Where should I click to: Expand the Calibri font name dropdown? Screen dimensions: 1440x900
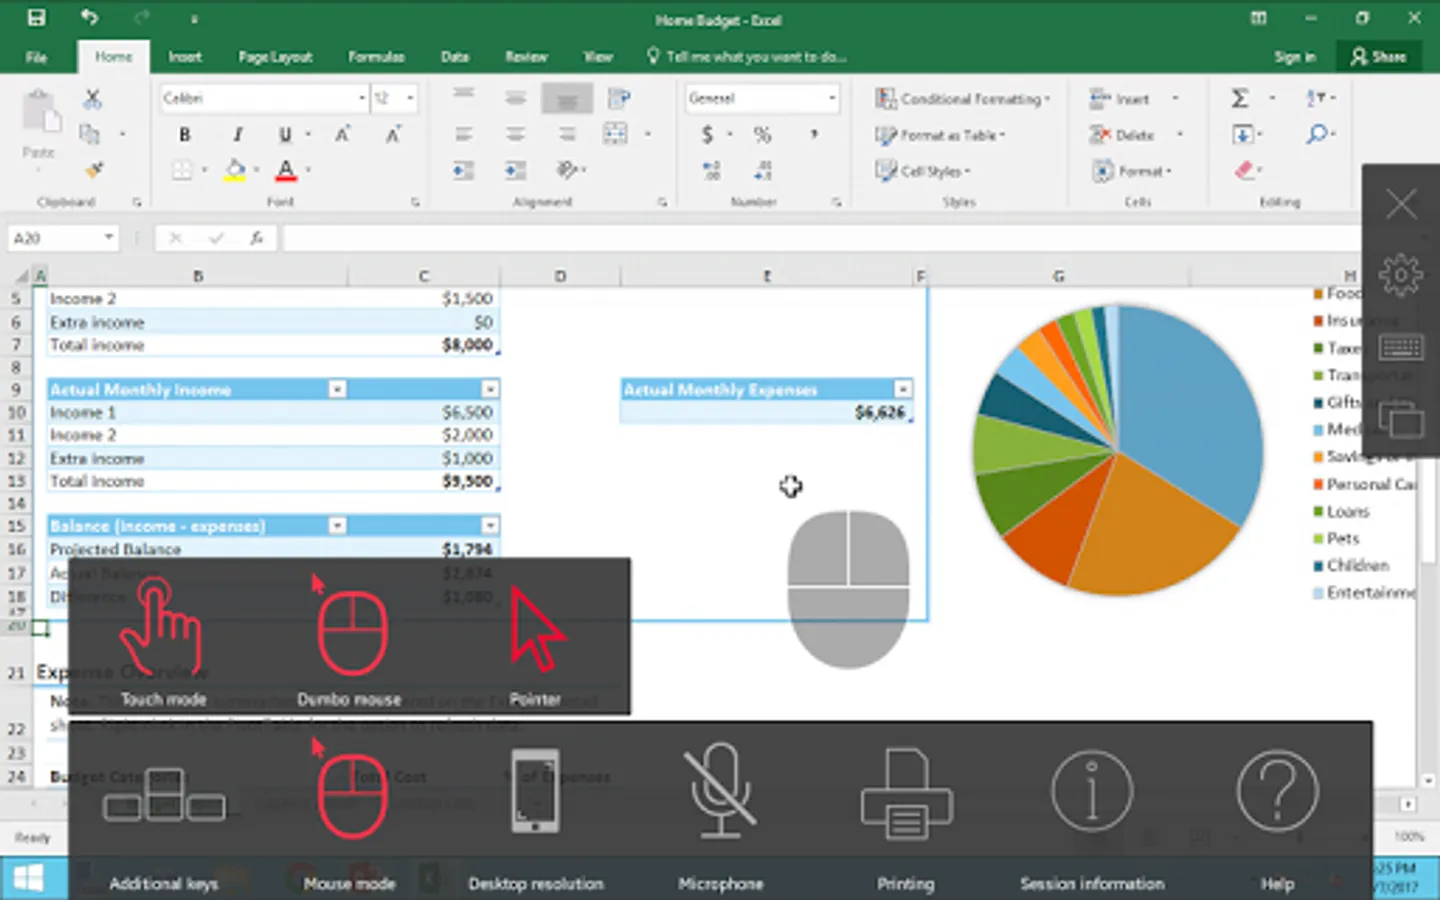tap(361, 98)
